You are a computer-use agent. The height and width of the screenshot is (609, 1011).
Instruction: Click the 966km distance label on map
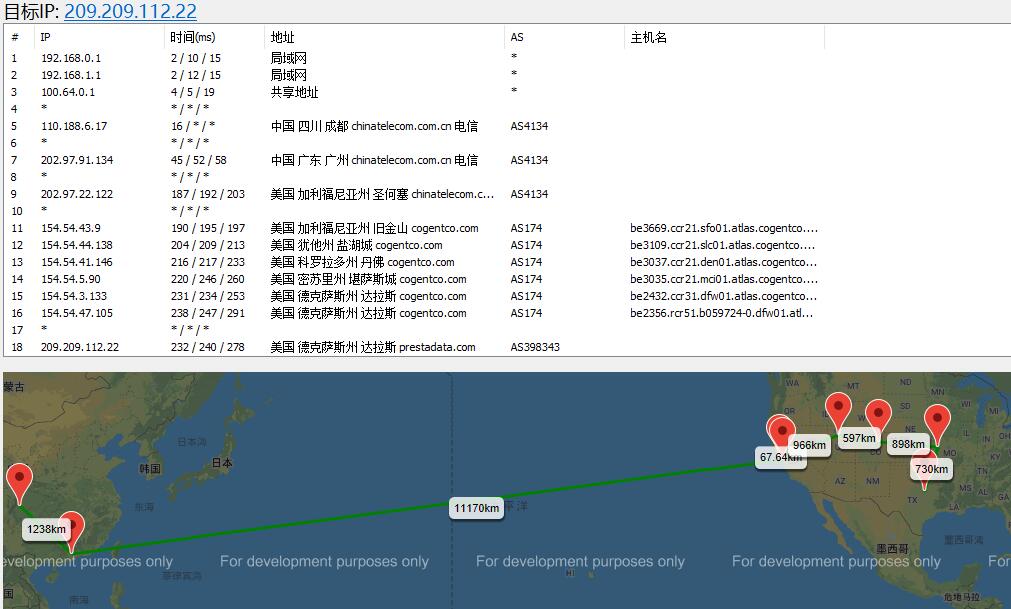pos(809,445)
